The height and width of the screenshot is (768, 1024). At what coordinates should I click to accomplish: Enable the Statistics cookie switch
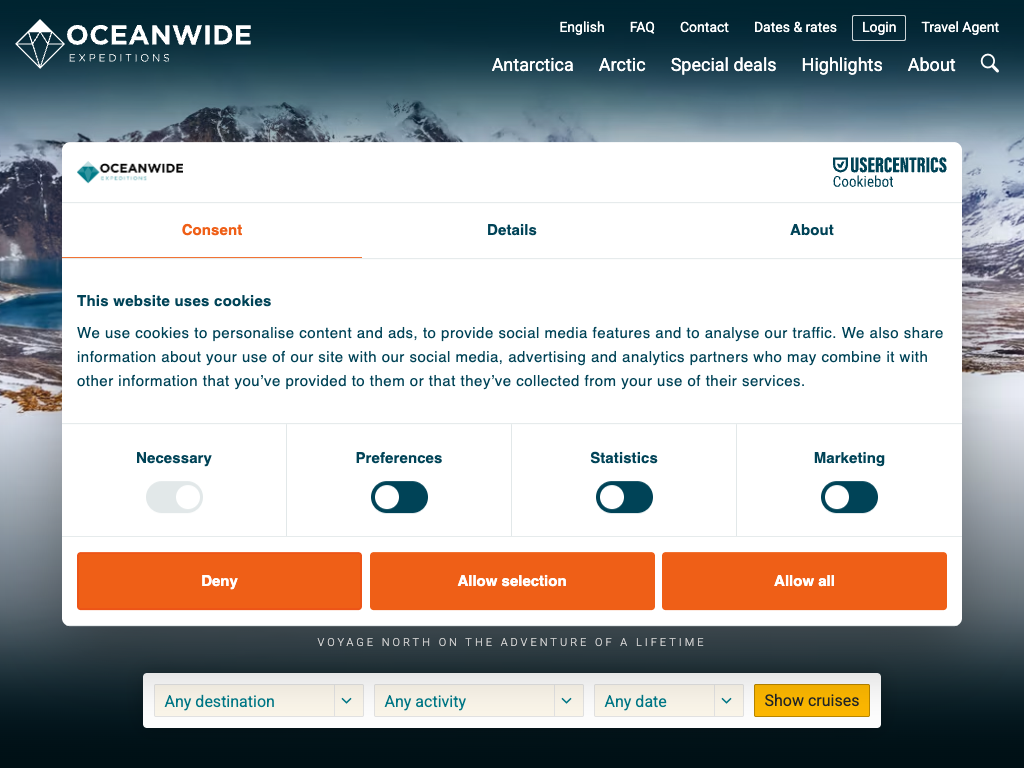coord(624,497)
